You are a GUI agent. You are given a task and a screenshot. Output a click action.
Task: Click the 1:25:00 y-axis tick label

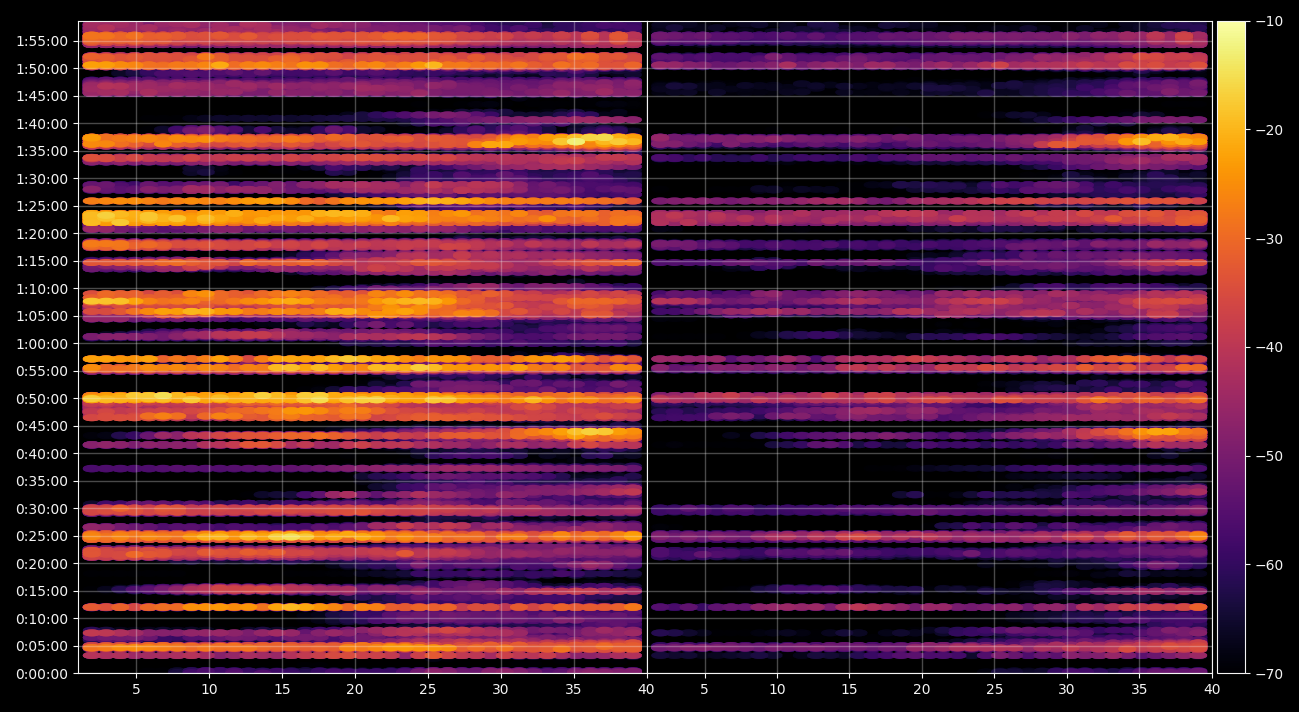(x=42, y=206)
